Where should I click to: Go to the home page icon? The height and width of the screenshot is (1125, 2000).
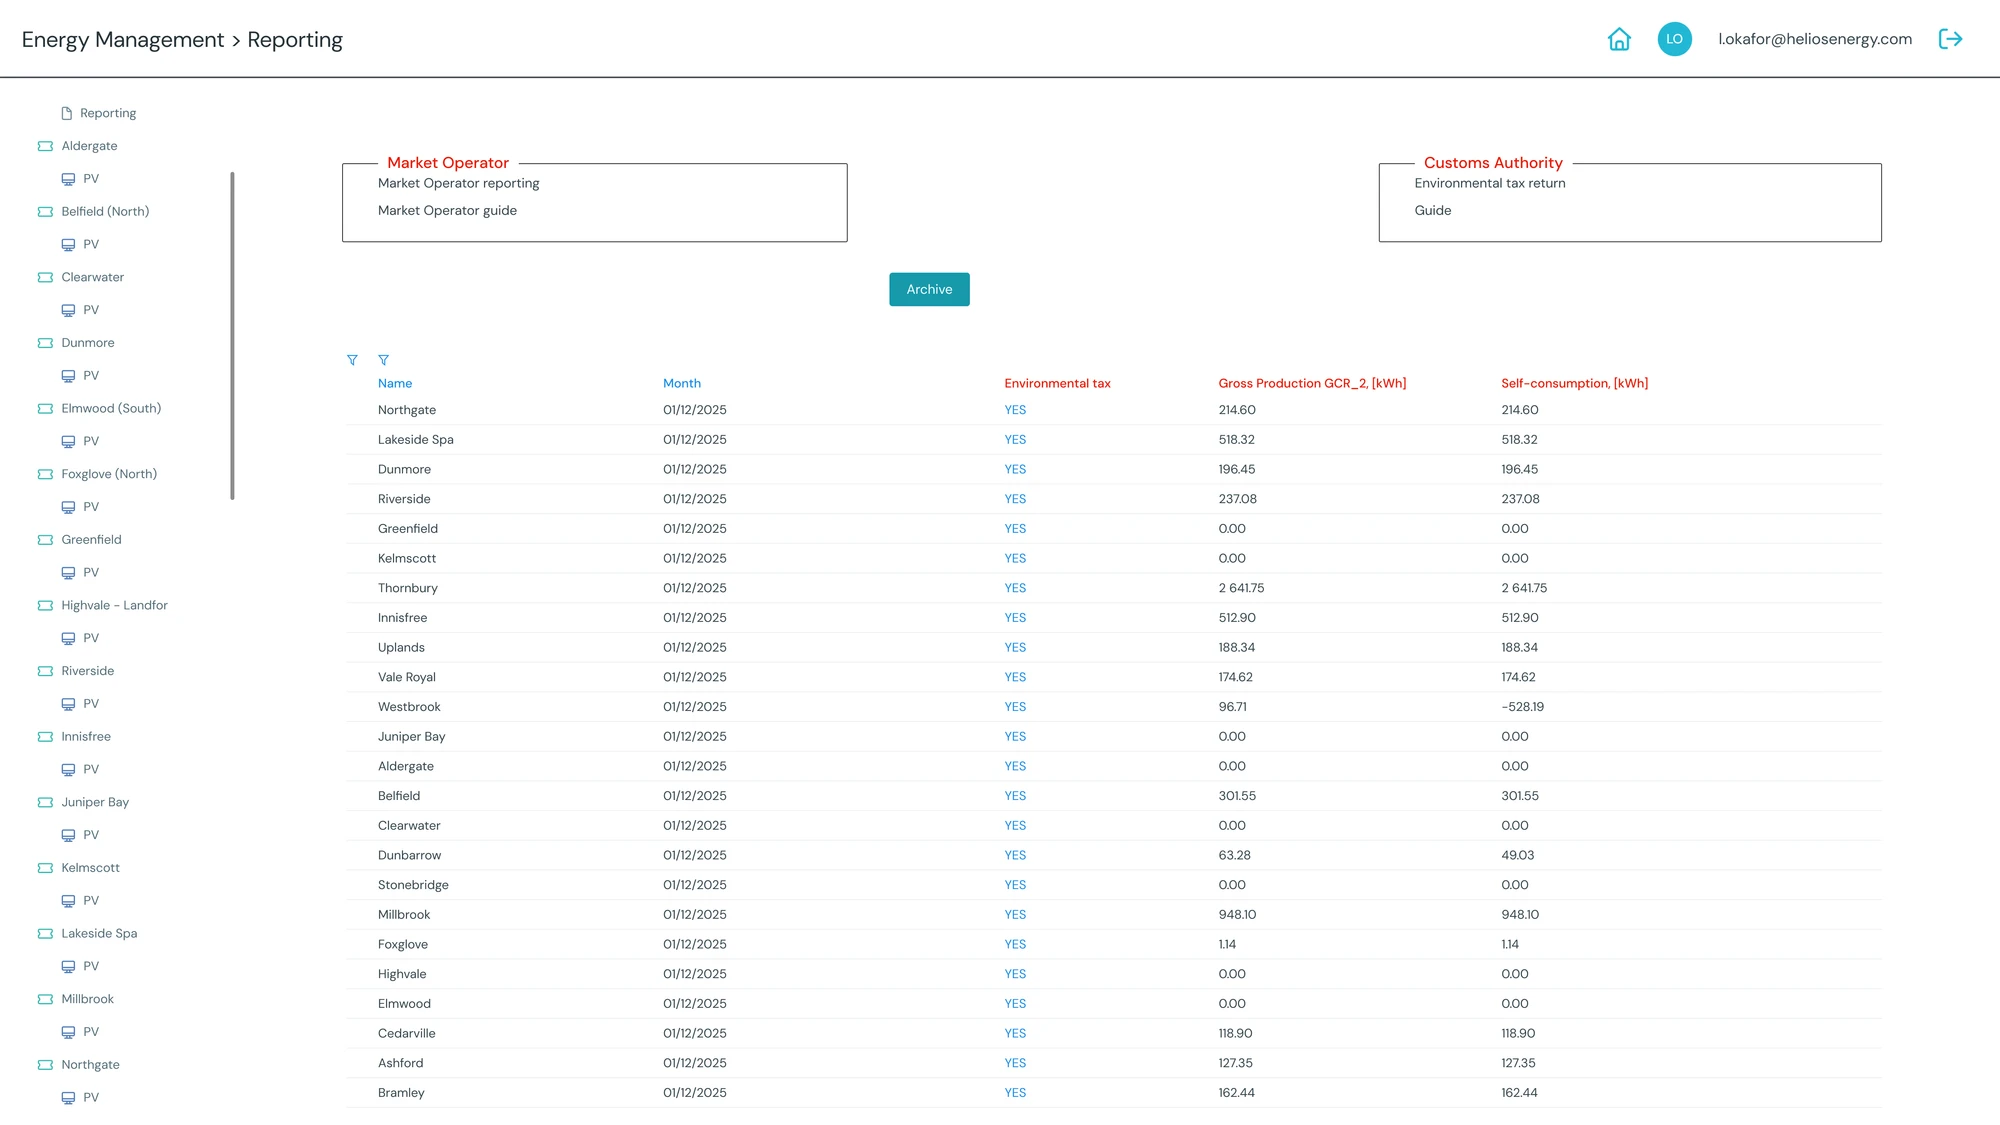click(x=1619, y=39)
